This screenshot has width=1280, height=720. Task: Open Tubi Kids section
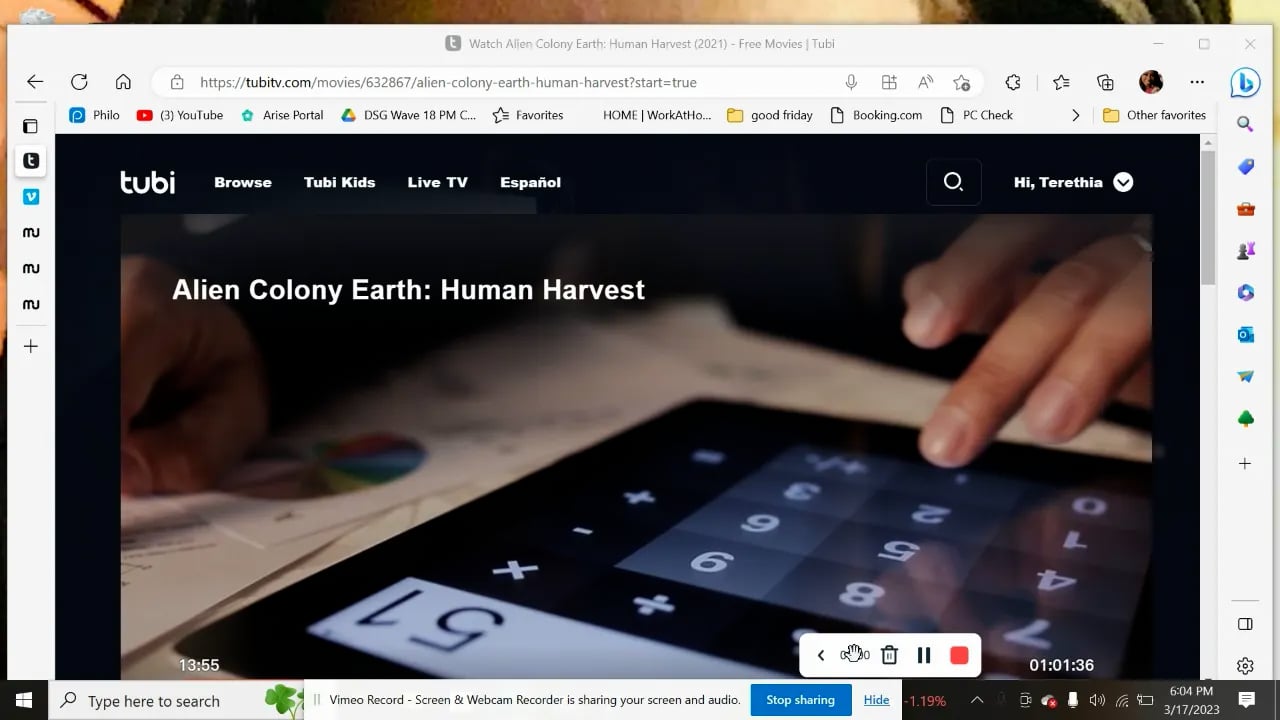point(339,182)
